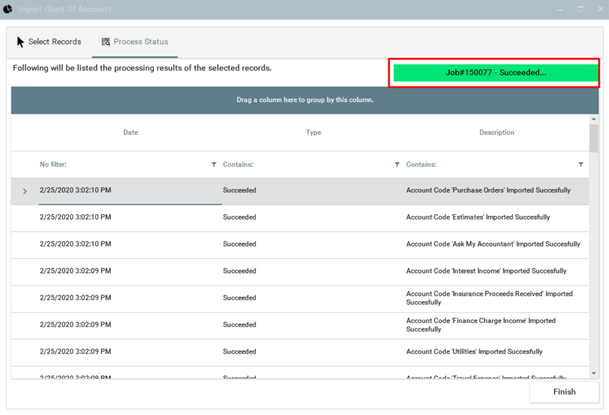The width and height of the screenshot is (609, 415).
Task: Sort by the Description column header
Action: coord(496,132)
